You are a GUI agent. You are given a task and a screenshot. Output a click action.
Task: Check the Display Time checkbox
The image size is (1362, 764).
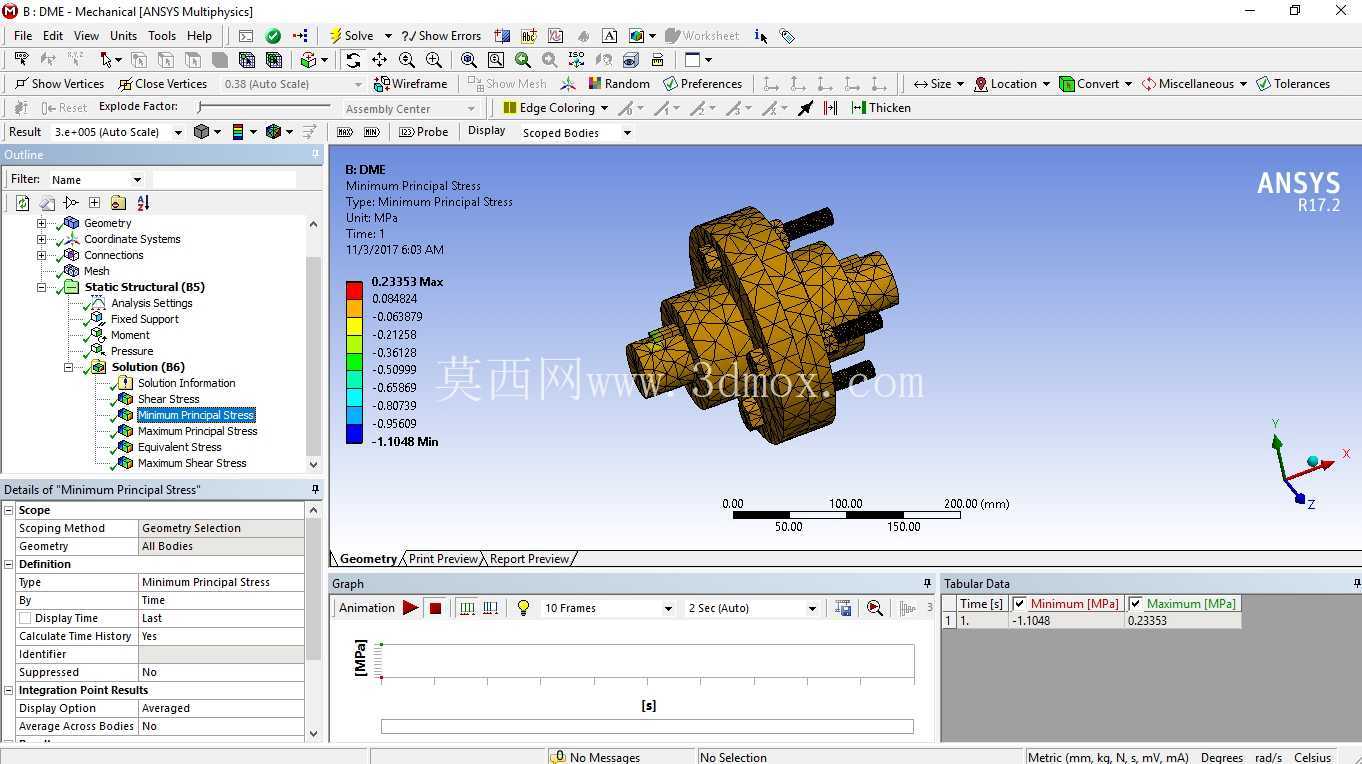[25, 618]
